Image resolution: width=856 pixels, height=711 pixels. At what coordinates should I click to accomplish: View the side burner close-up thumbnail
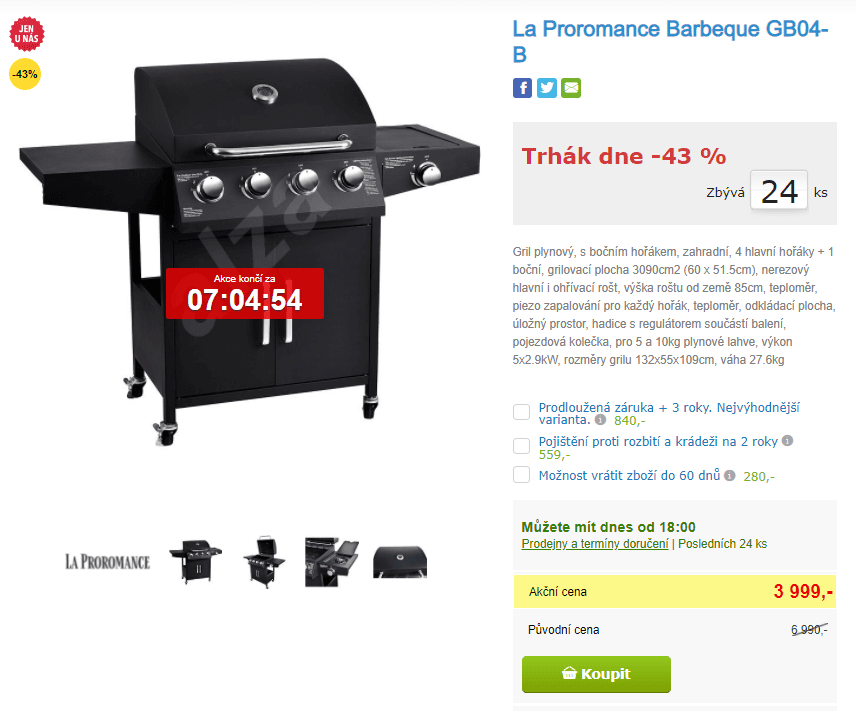[331, 562]
